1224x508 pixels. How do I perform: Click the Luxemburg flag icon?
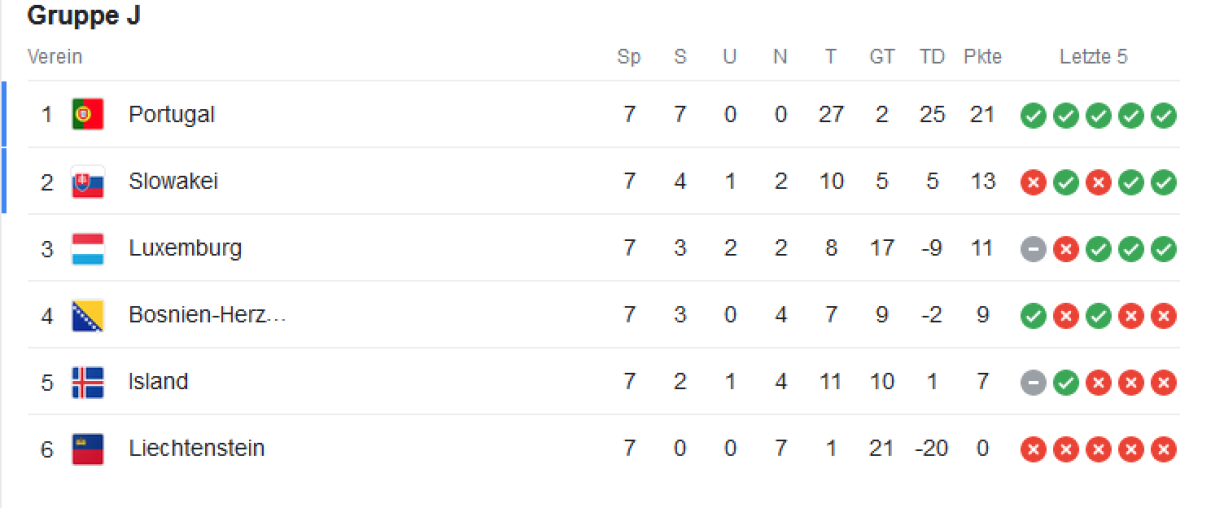click(x=87, y=249)
